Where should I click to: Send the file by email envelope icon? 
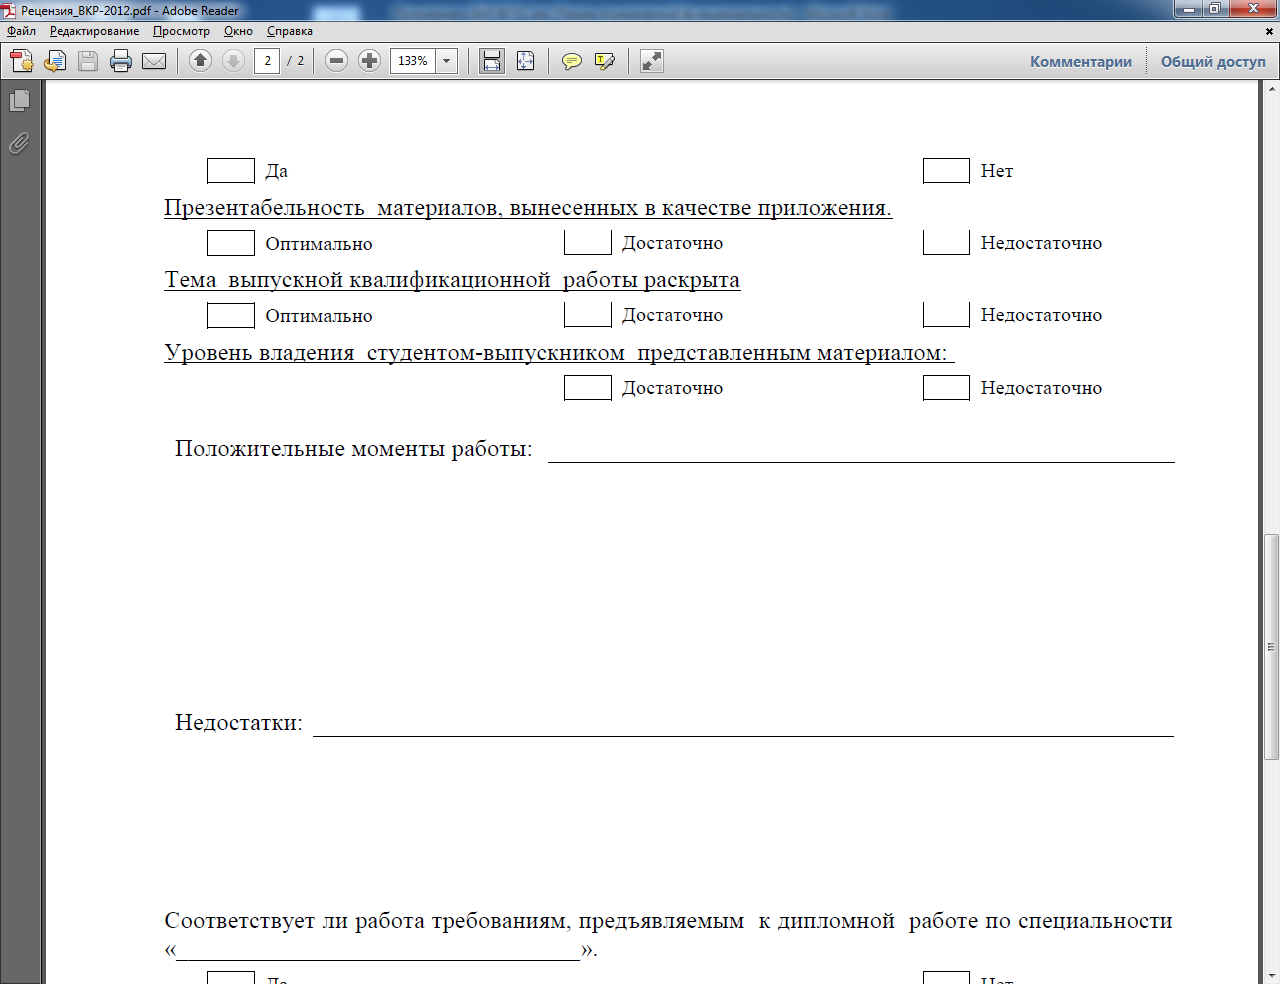[154, 61]
